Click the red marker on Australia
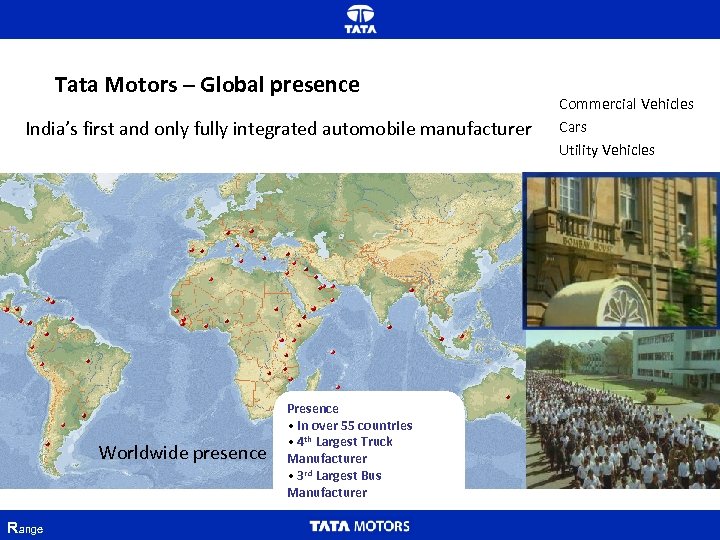The height and width of the screenshot is (540, 720). [x=508, y=397]
